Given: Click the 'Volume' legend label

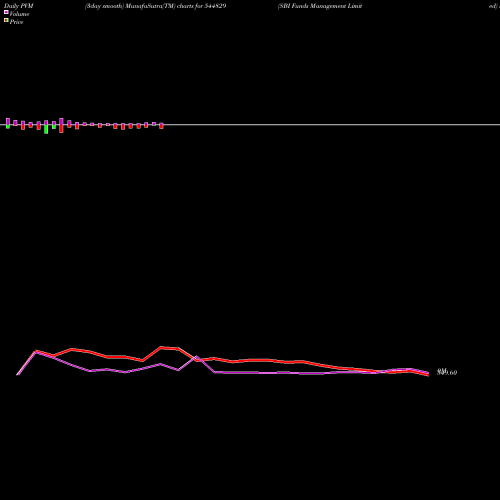Looking at the screenshot, I should pyautogui.click(x=19, y=14).
